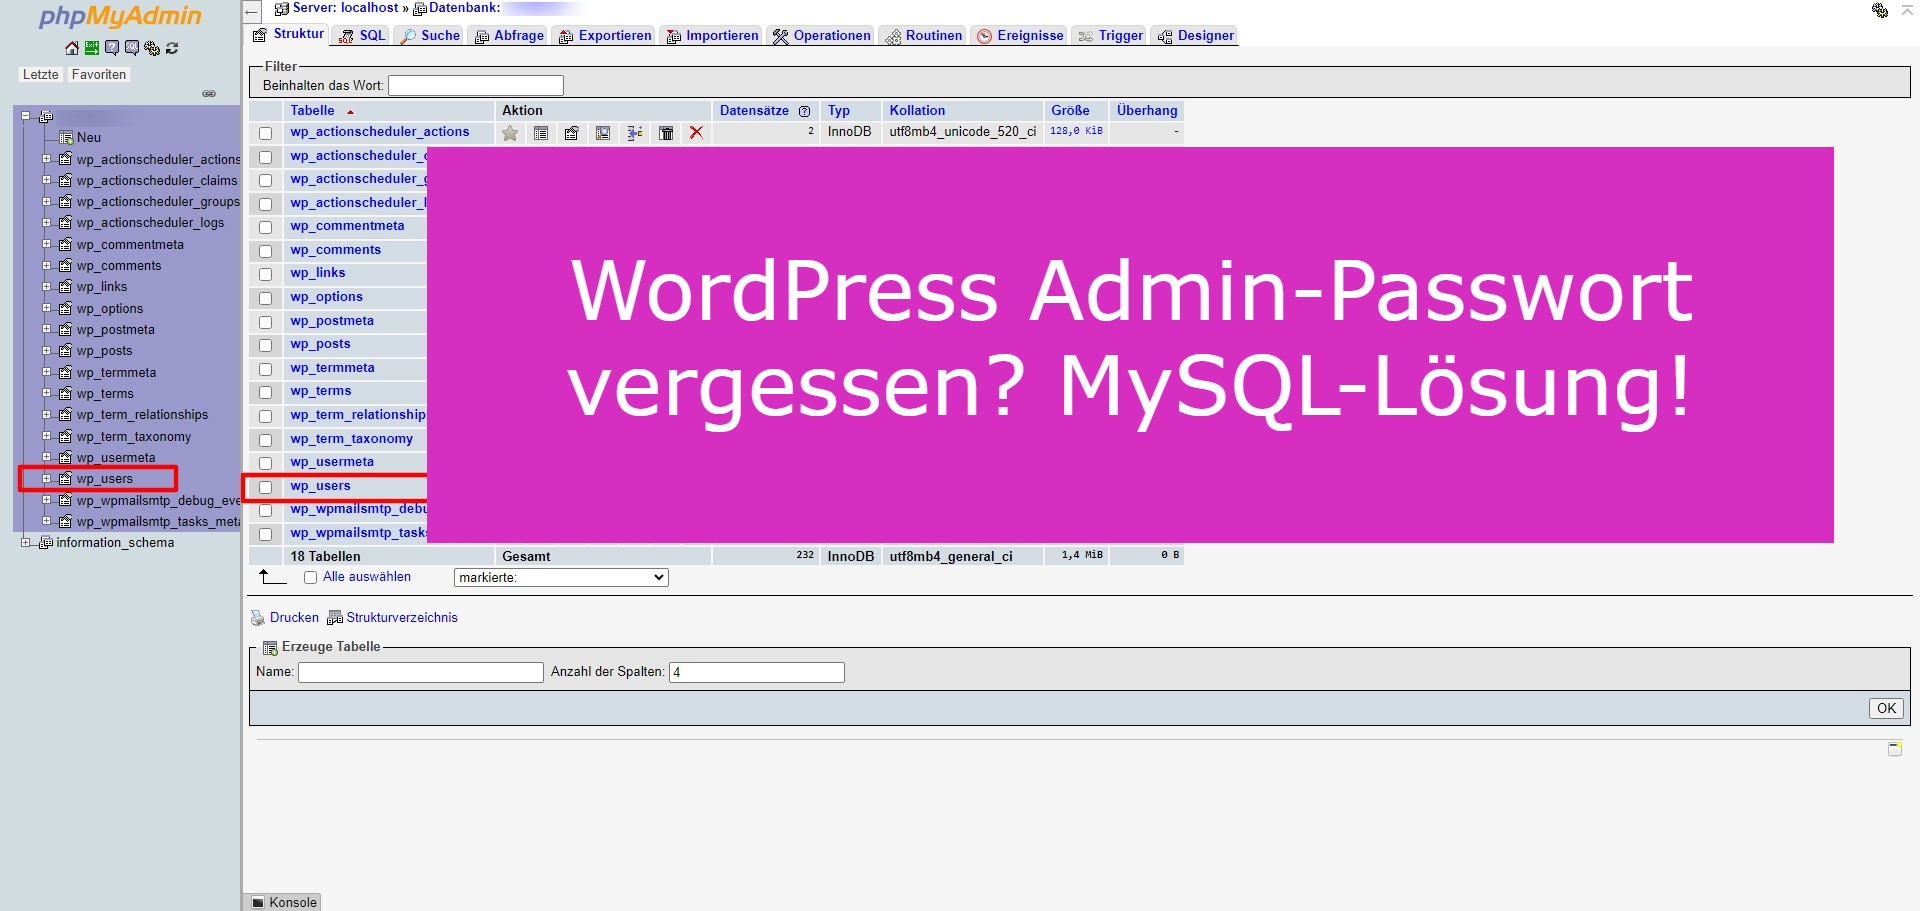Click Datensätze help question icon

(x=804, y=111)
